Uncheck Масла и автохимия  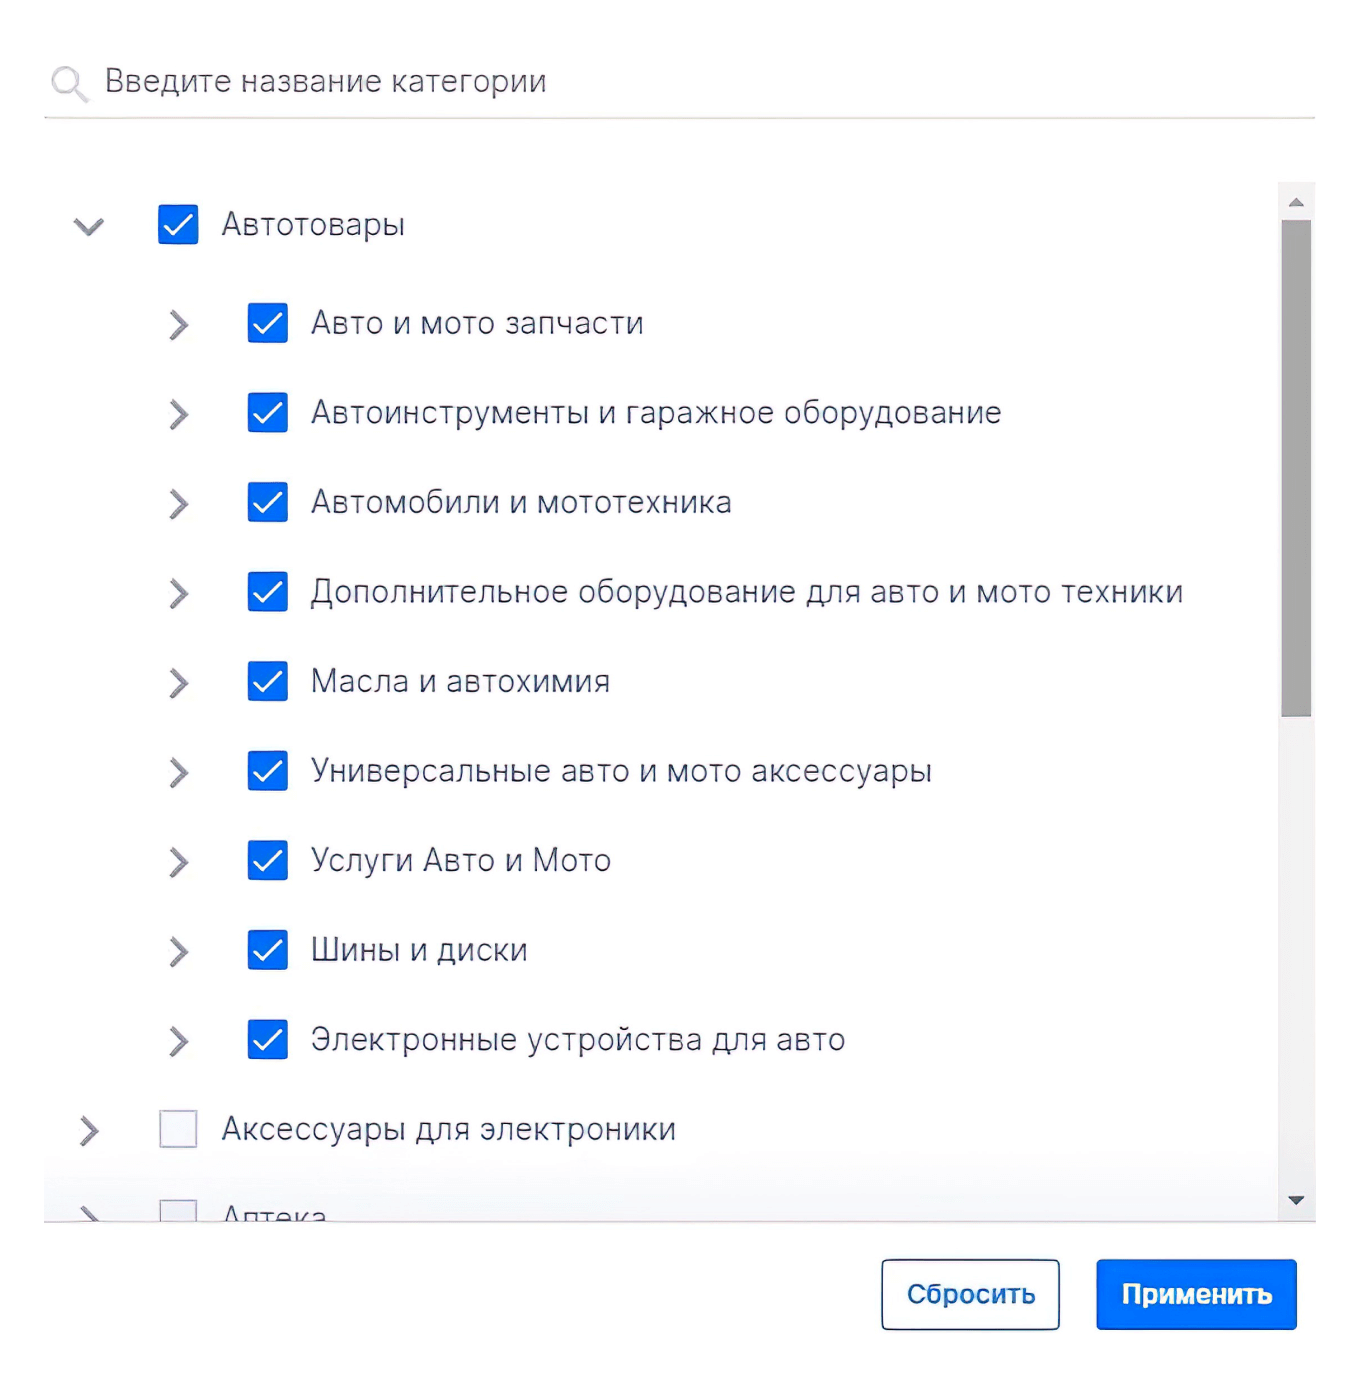pyautogui.click(x=266, y=681)
